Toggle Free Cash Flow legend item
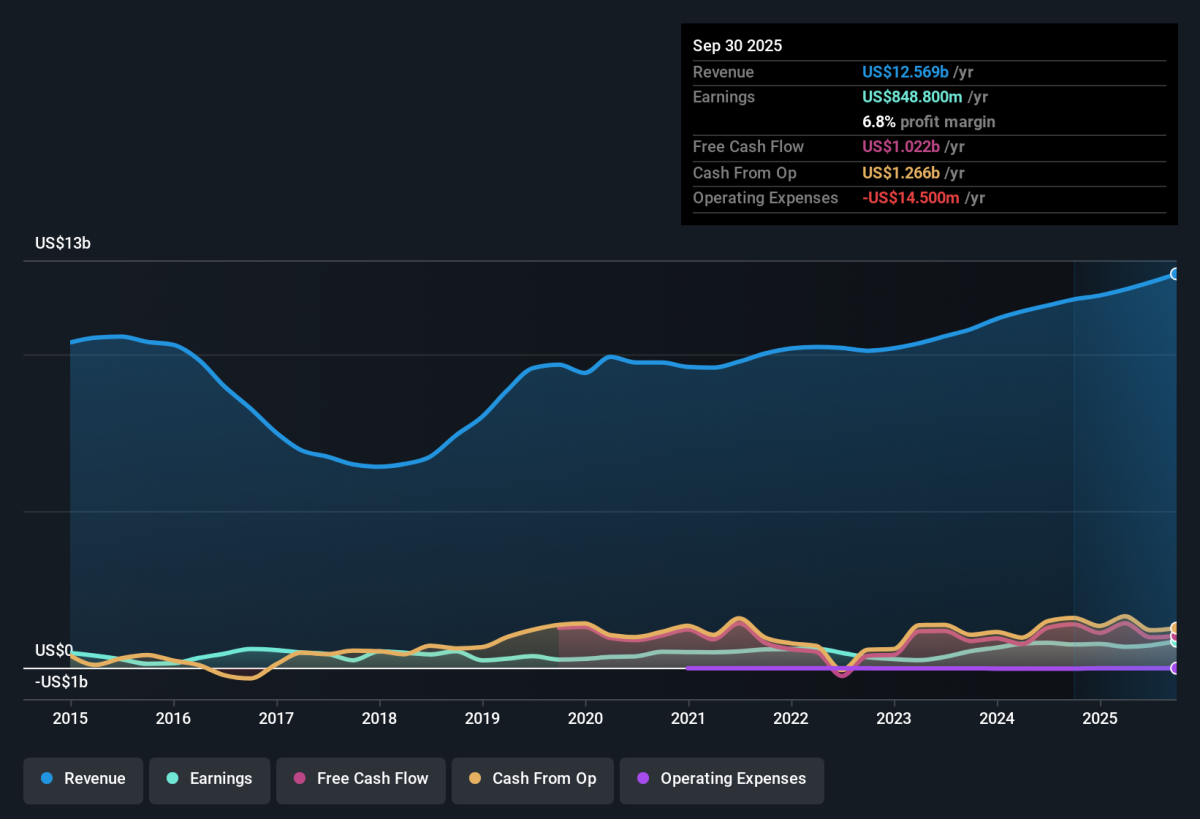Image resolution: width=1200 pixels, height=819 pixels. click(x=360, y=779)
